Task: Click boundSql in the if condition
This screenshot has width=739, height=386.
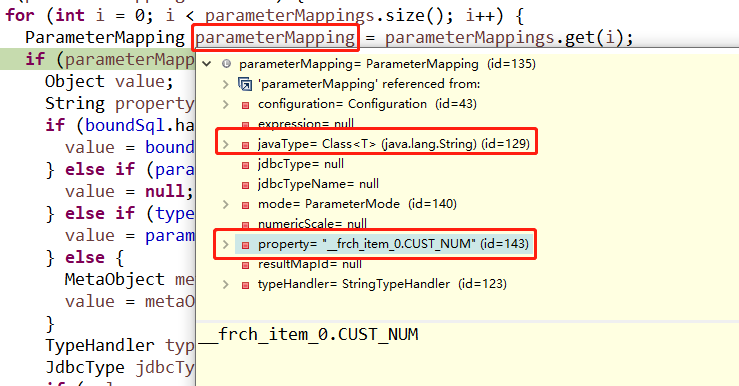Action: coord(125,125)
